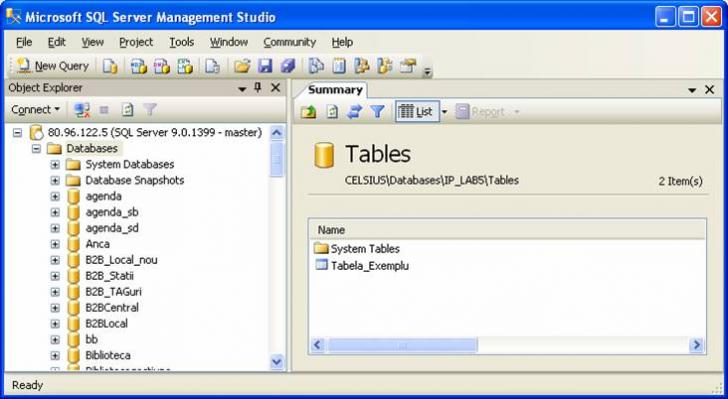
Task: Open a Database Engine Query from toolbar
Action: click(110, 66)
